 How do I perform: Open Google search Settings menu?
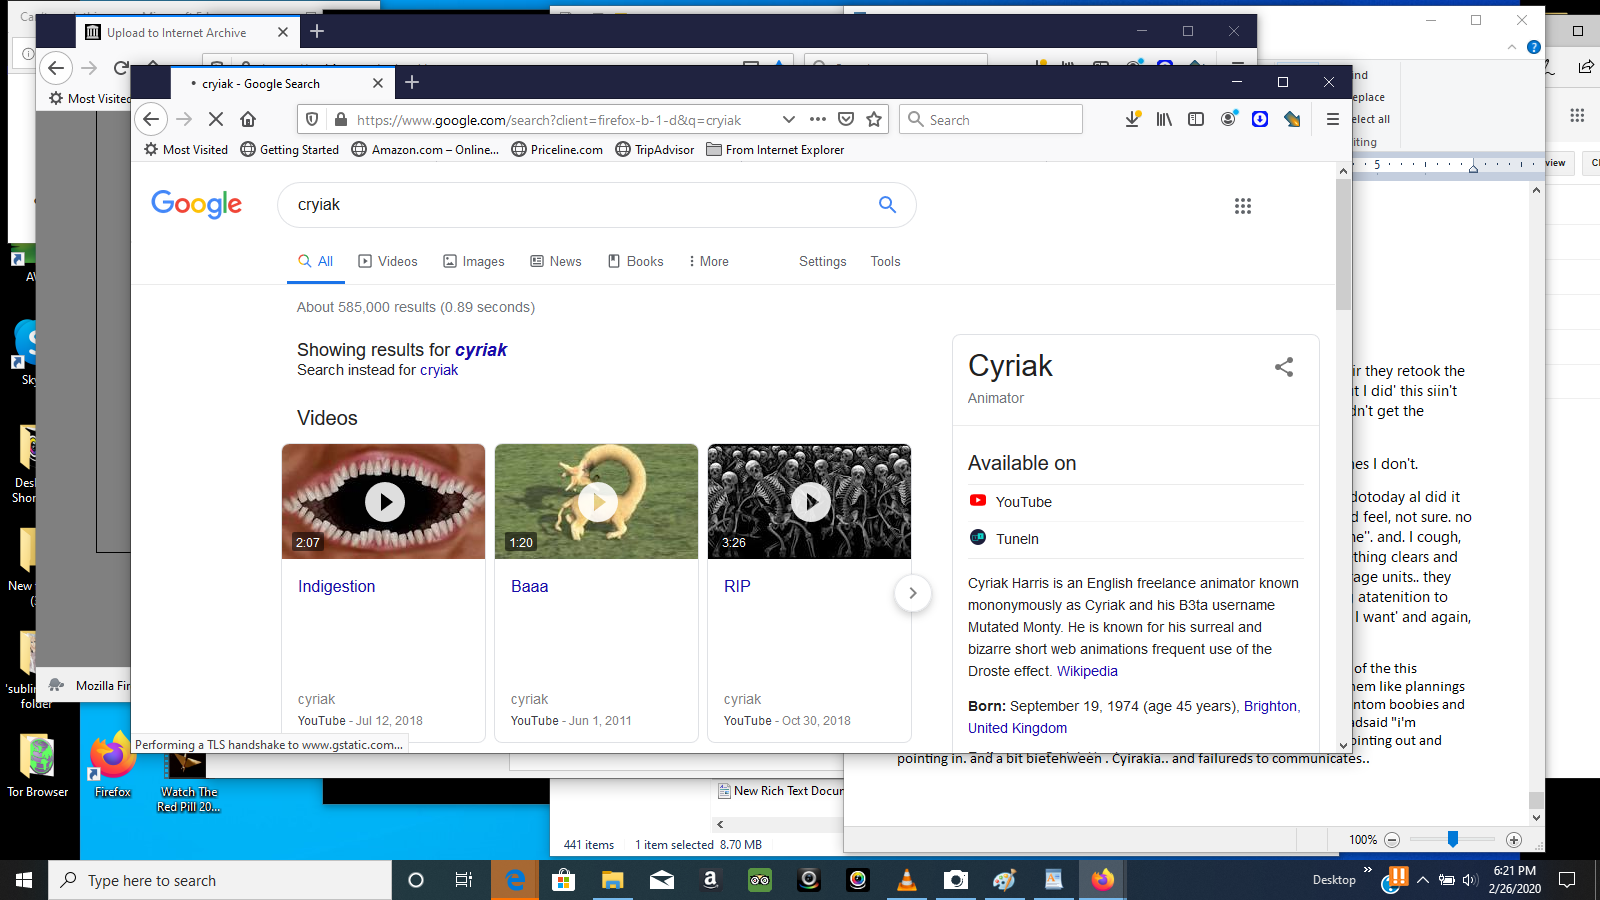pos(823,262)
